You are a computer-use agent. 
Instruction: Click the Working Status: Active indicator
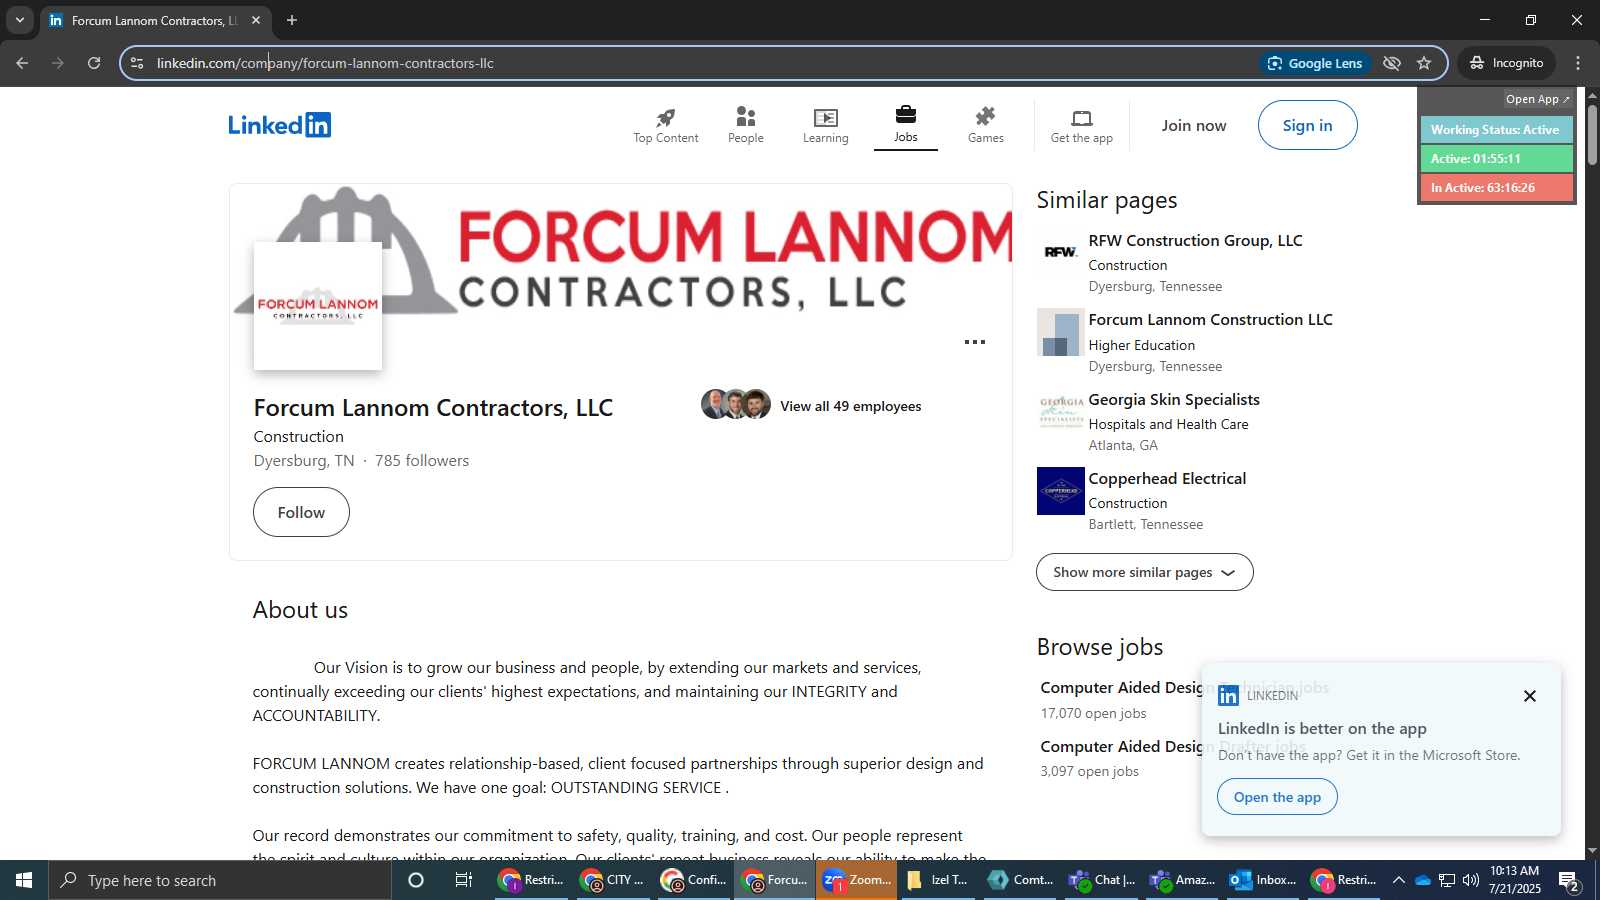(1496, 130)
